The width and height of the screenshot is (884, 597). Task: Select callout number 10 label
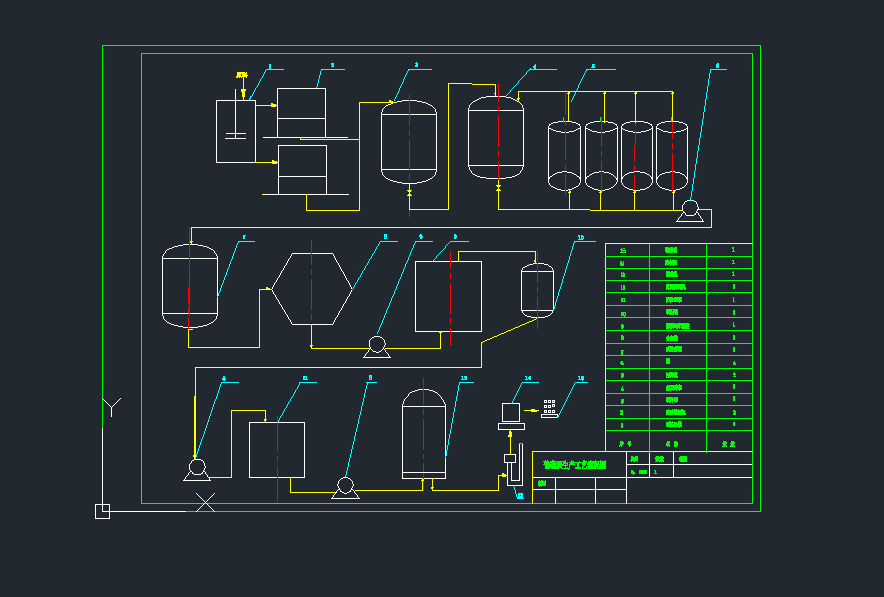click(x=581, y=238)
